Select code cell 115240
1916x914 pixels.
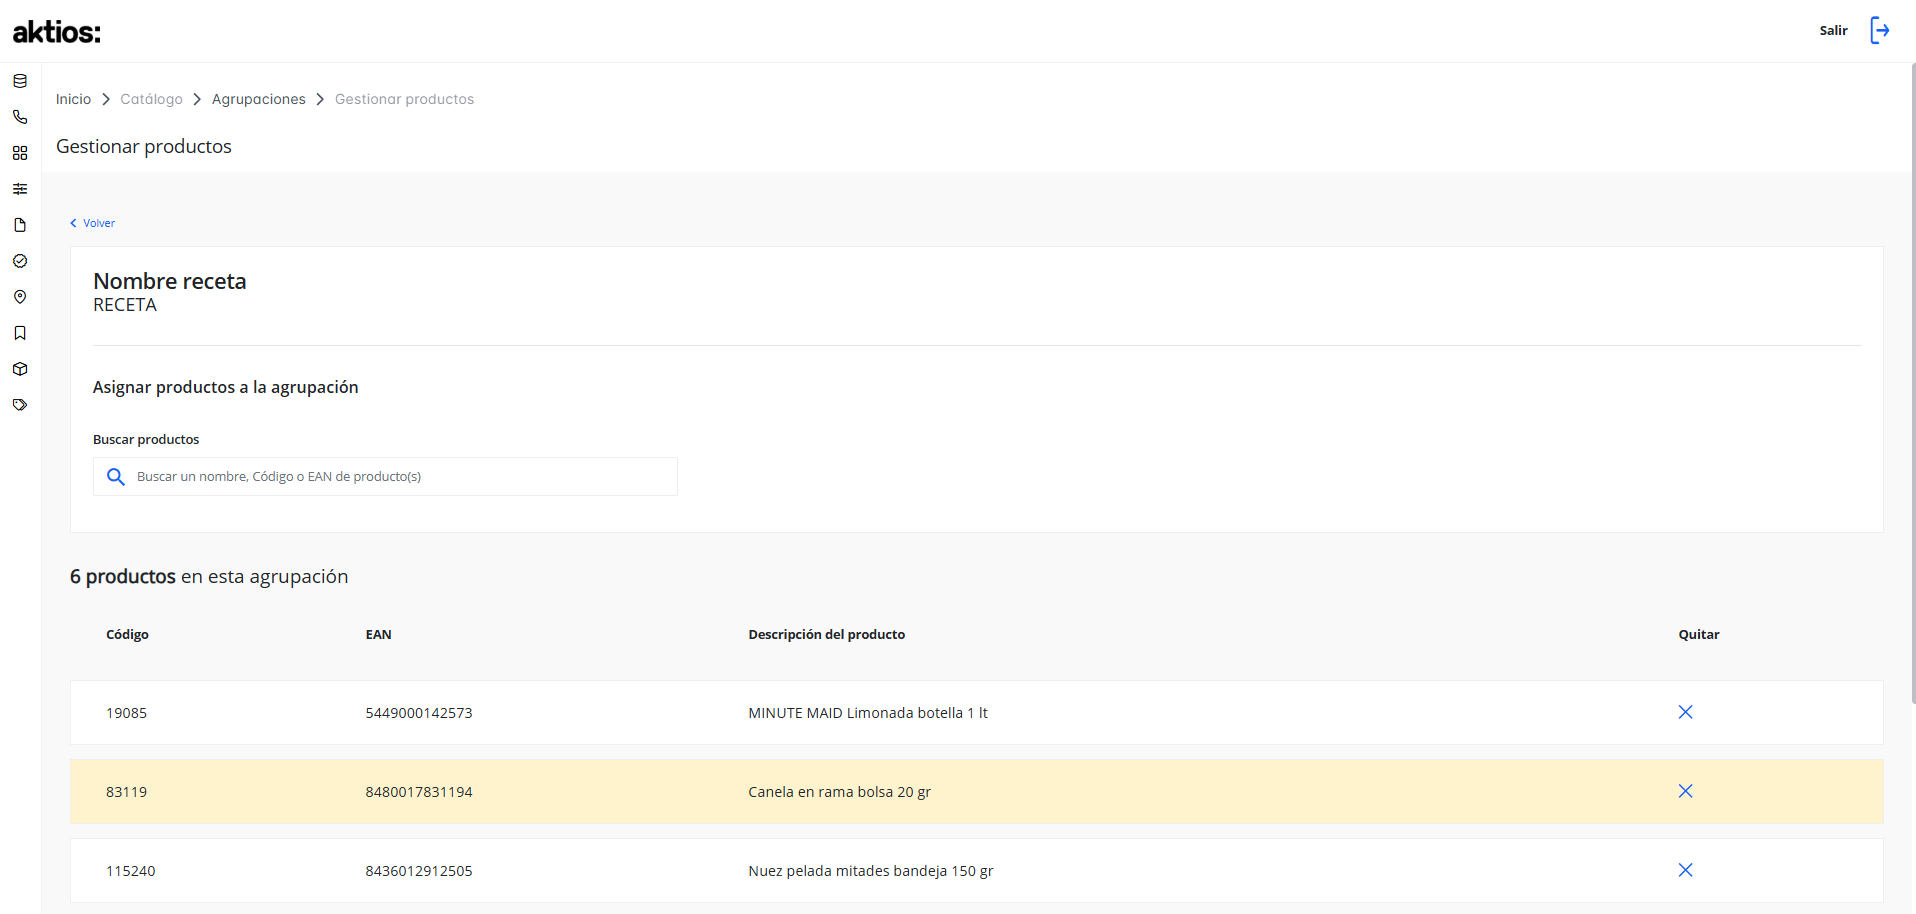[130, 871]
